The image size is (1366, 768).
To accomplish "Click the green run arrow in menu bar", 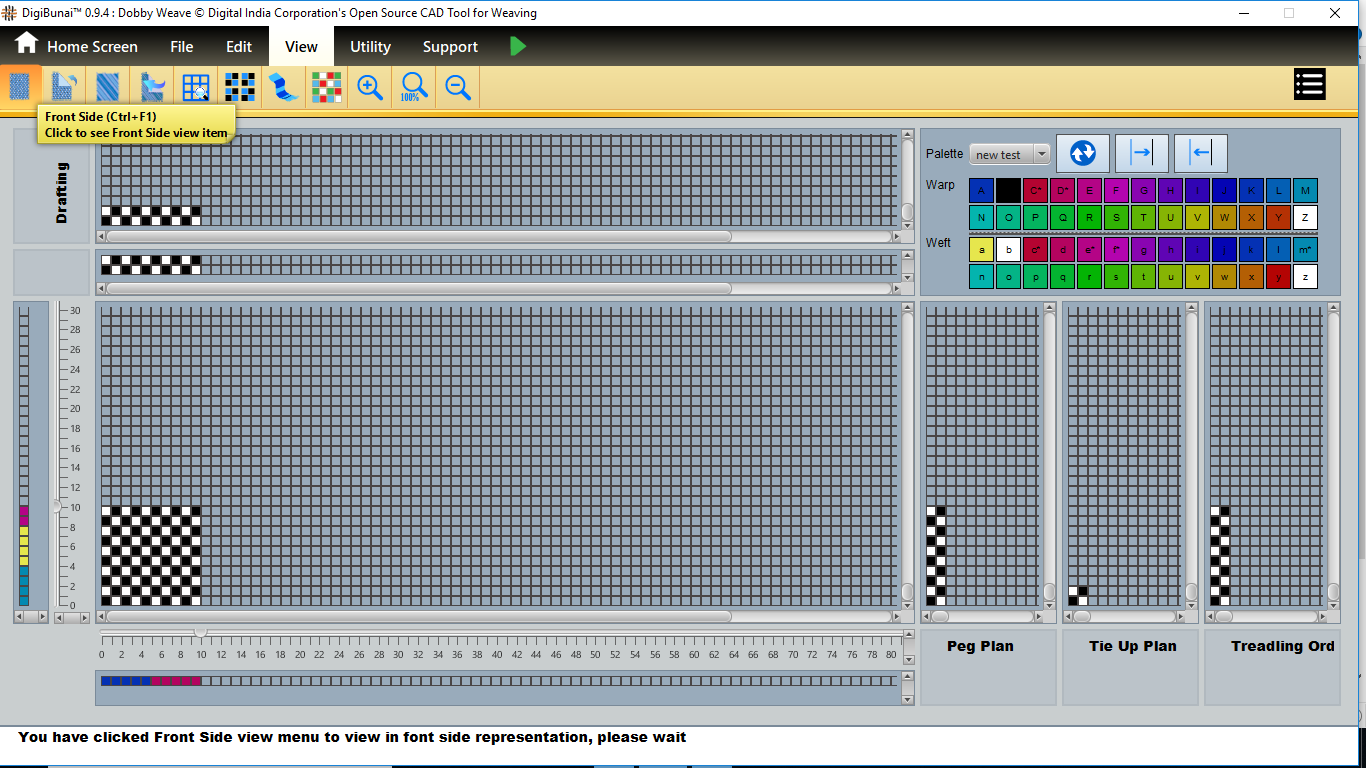I will tap(517, 46).
